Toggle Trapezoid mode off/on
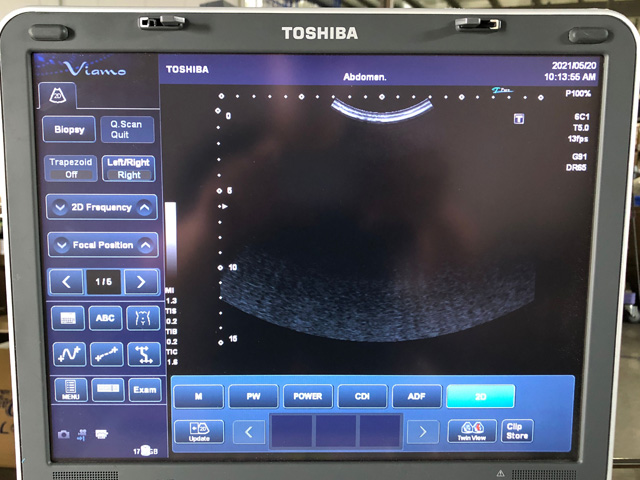This screenshot has height=480, width=640. coord(71,168)
